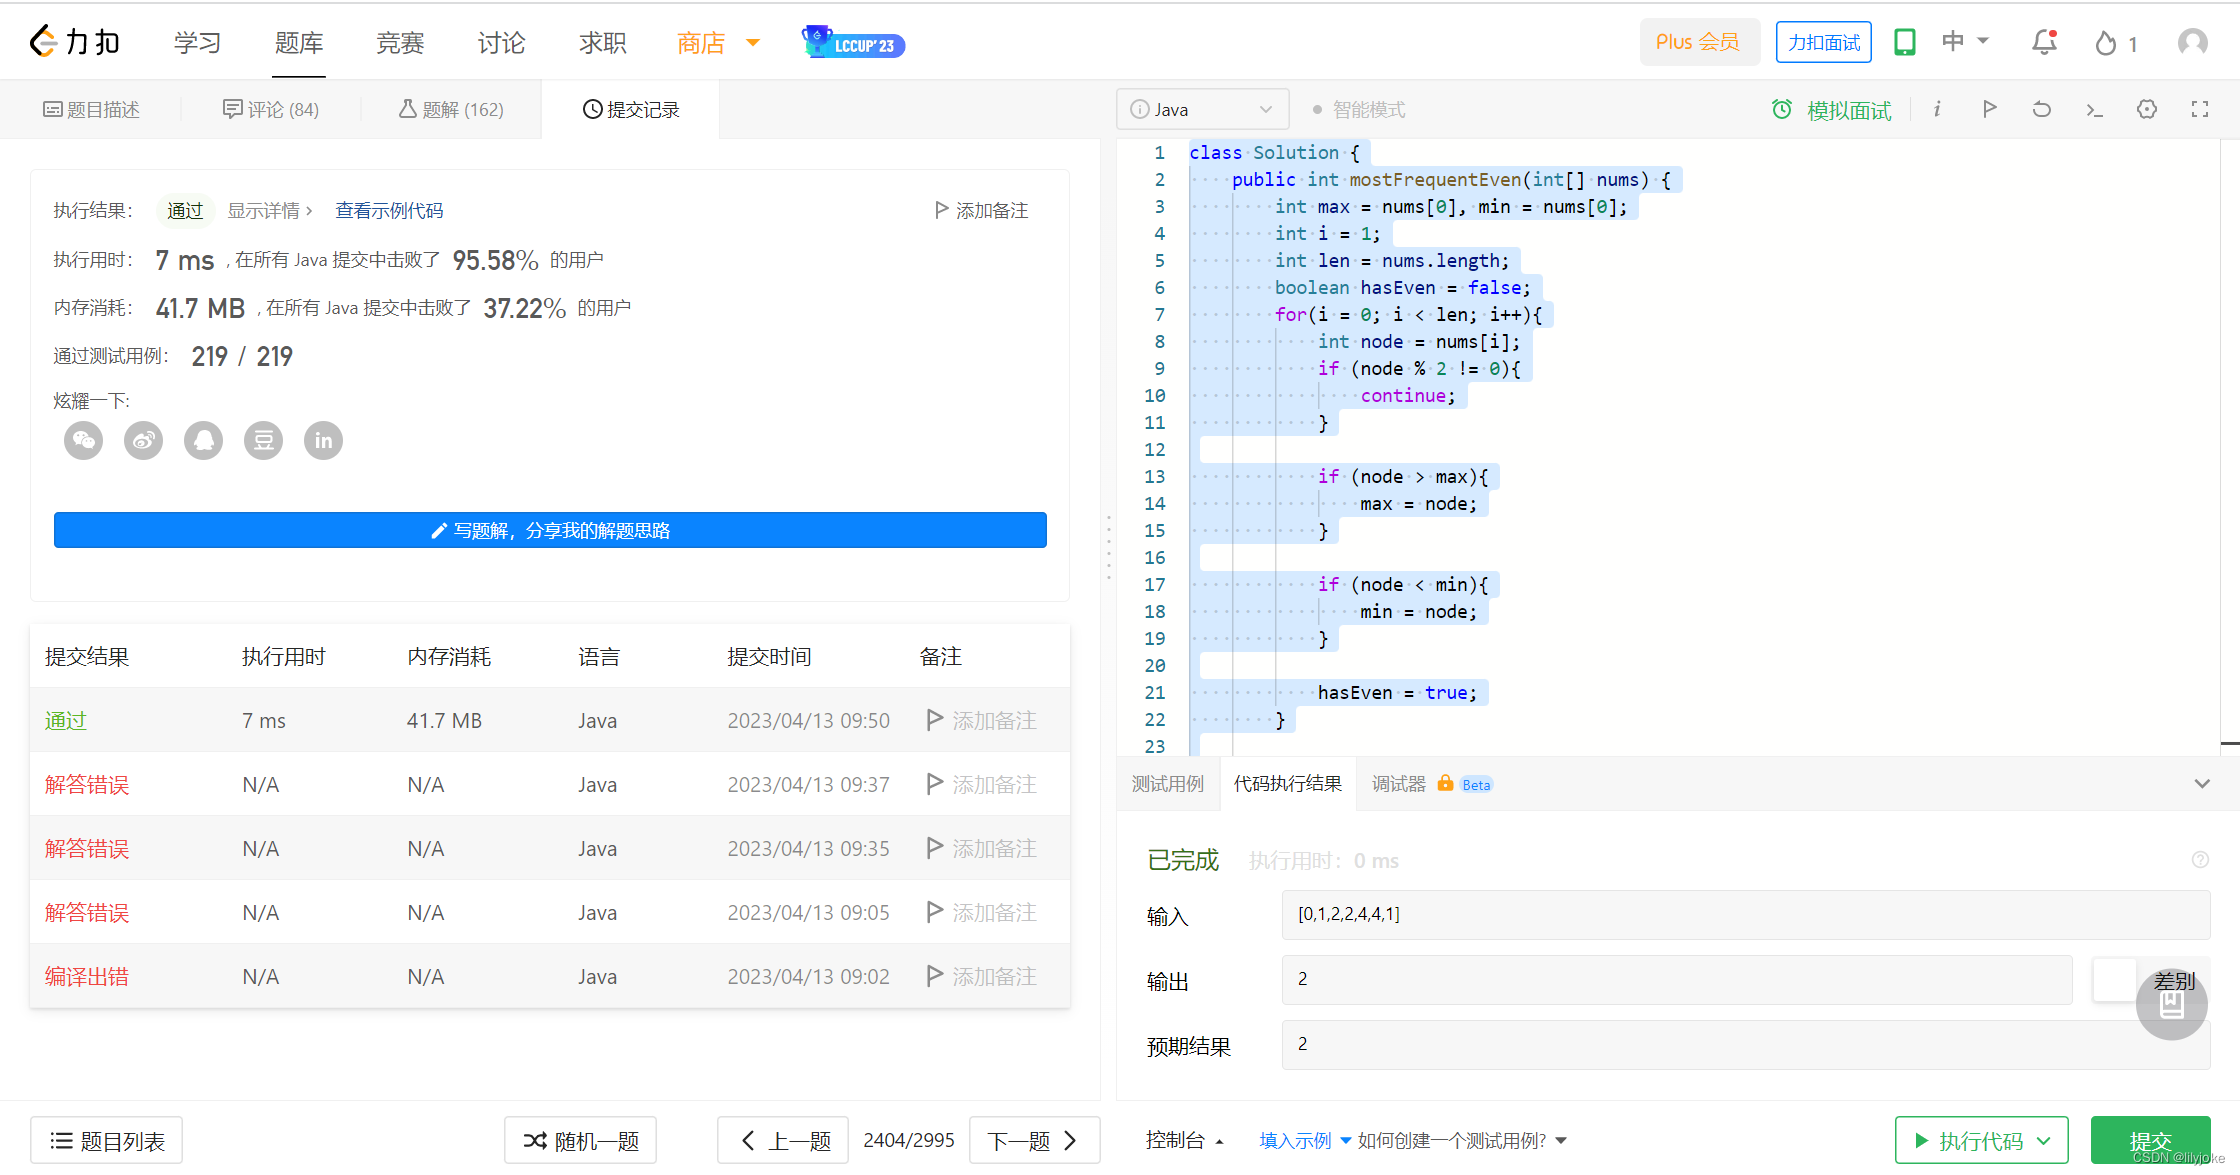Open the 测试用例 tab
This screenshot has width=2240, height=1175.
tap(1167, 784)
